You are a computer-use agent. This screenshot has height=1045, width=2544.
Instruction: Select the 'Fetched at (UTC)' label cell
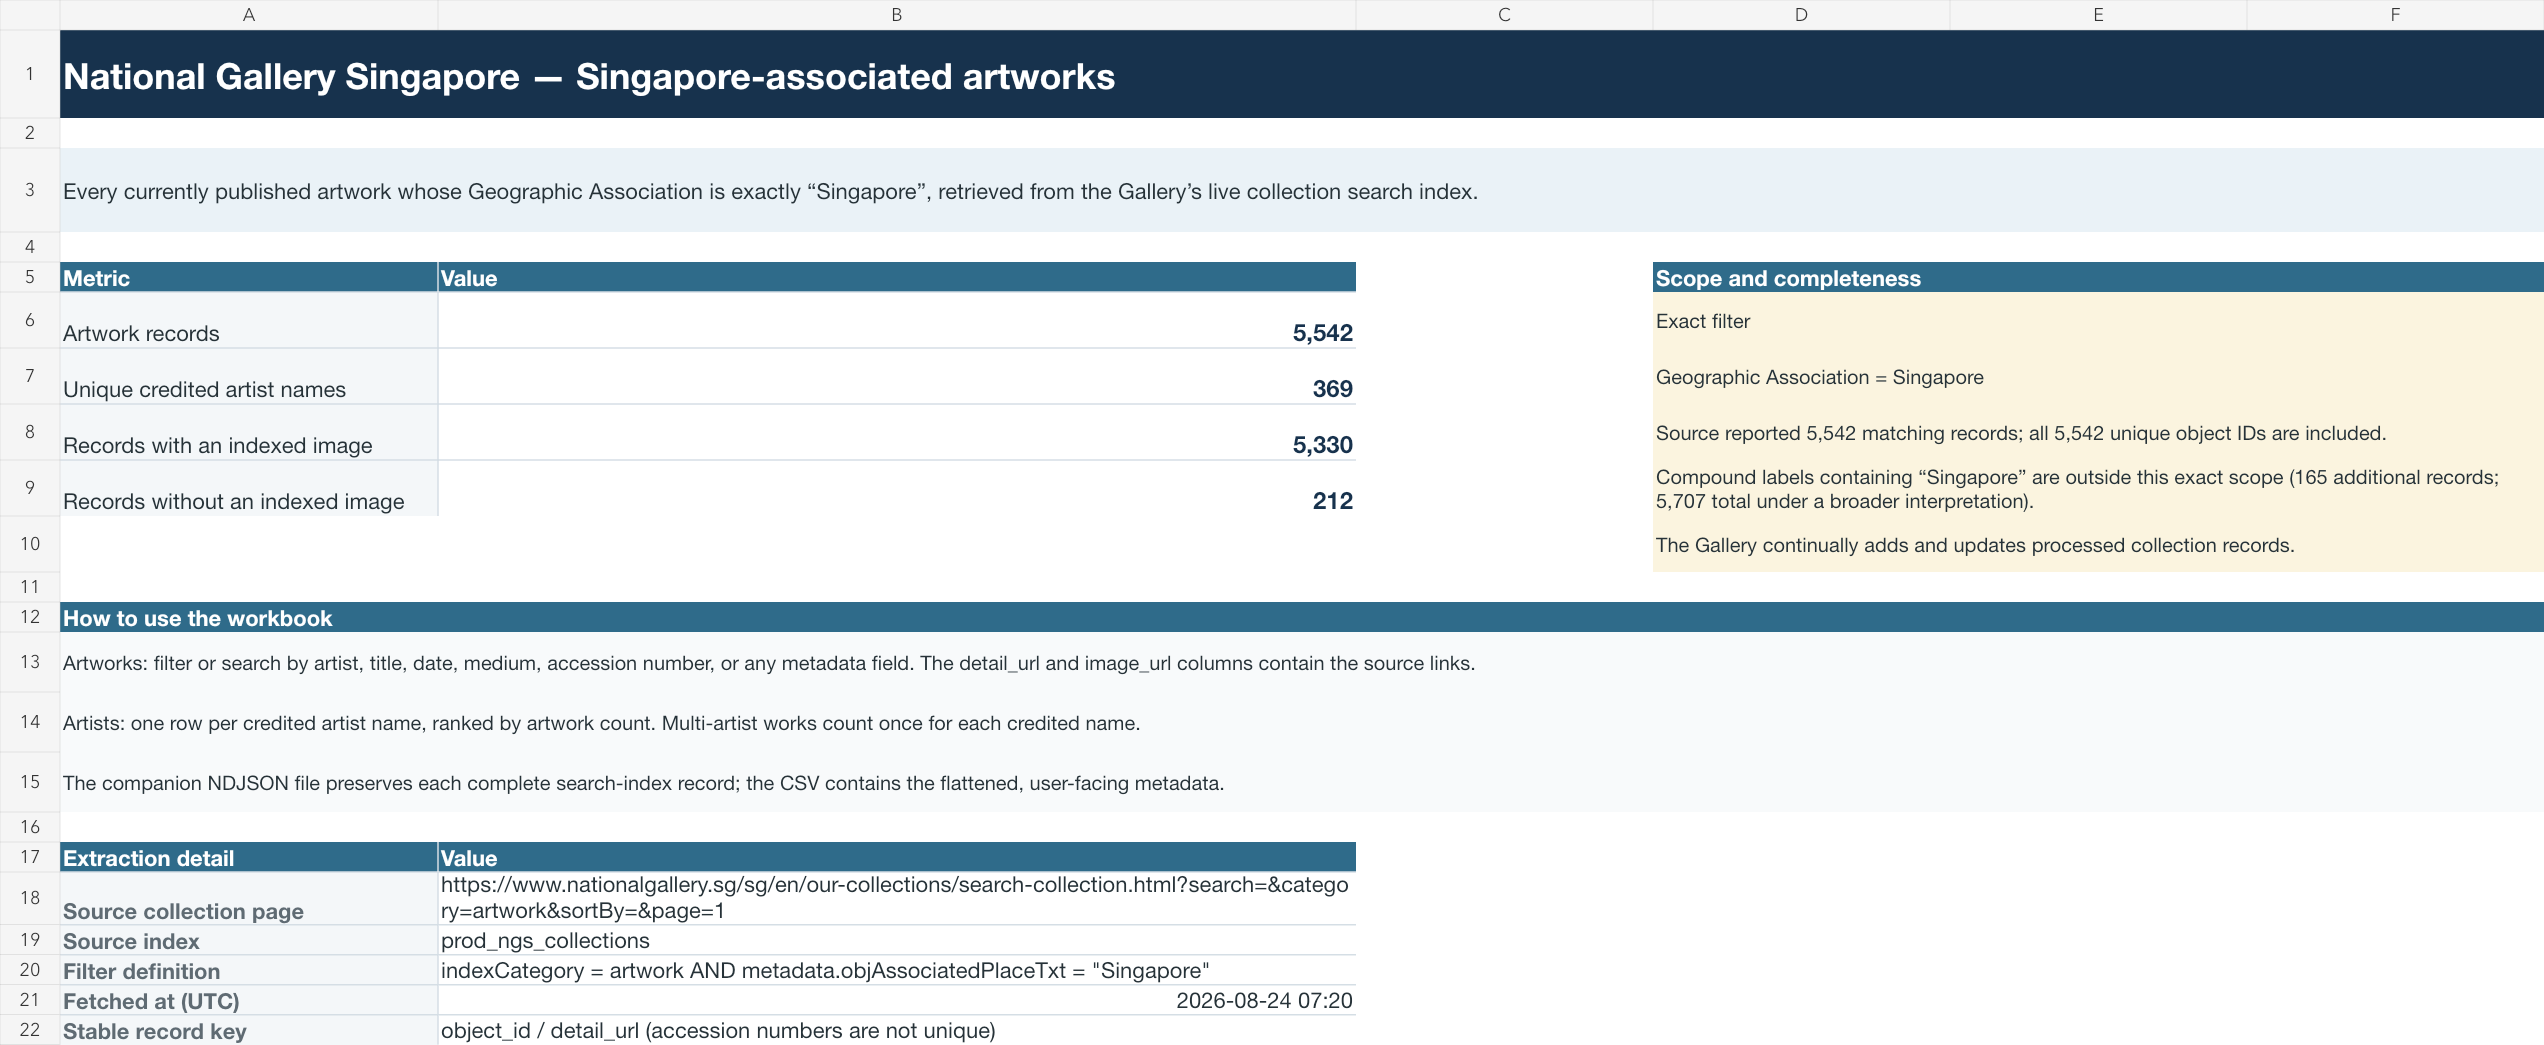(249, 1000)
